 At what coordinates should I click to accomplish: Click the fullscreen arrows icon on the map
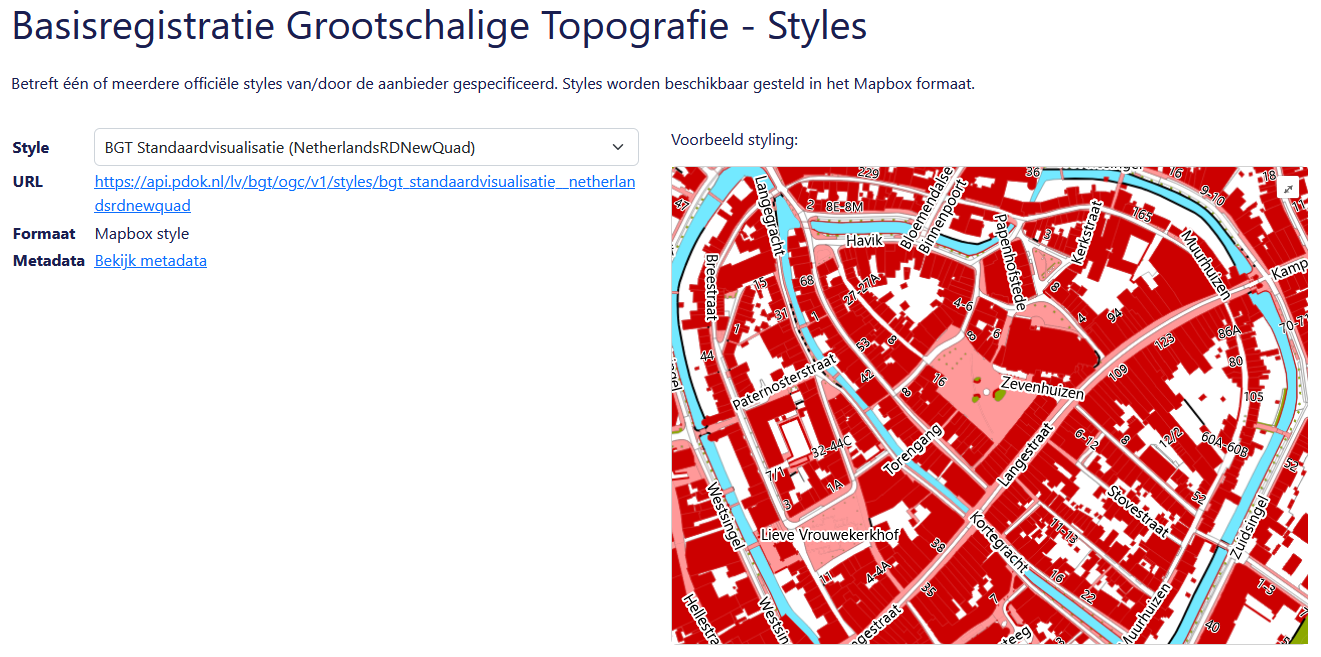(x=1289, y=187)
